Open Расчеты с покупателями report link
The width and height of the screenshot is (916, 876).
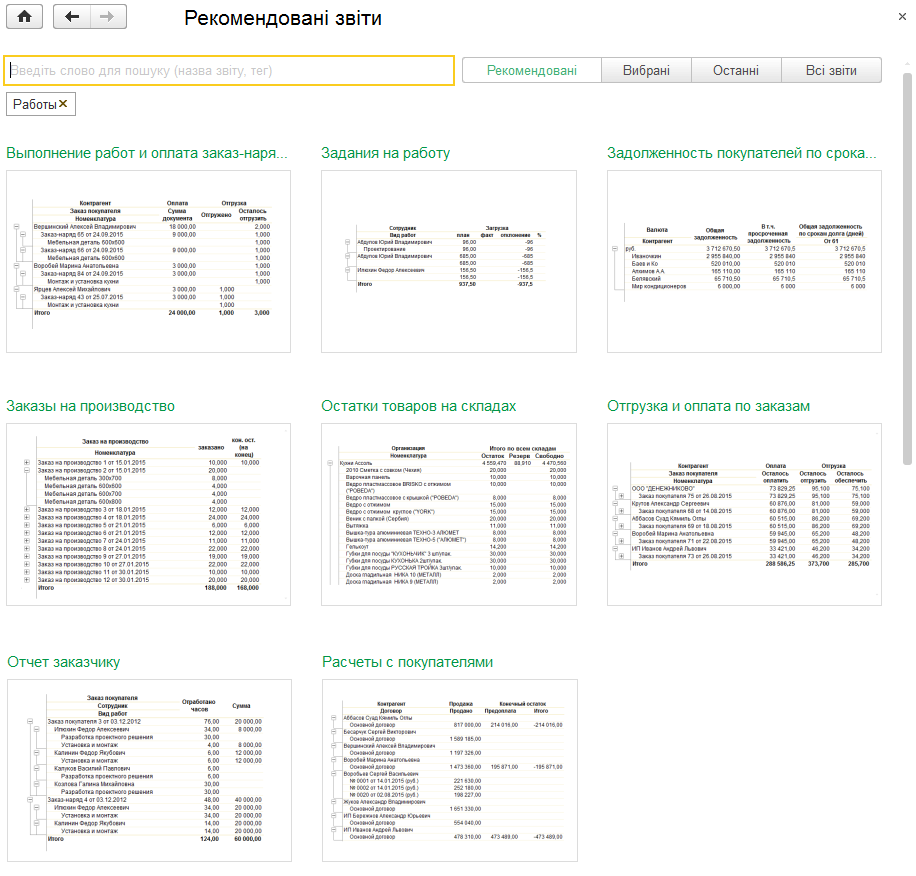408,662
